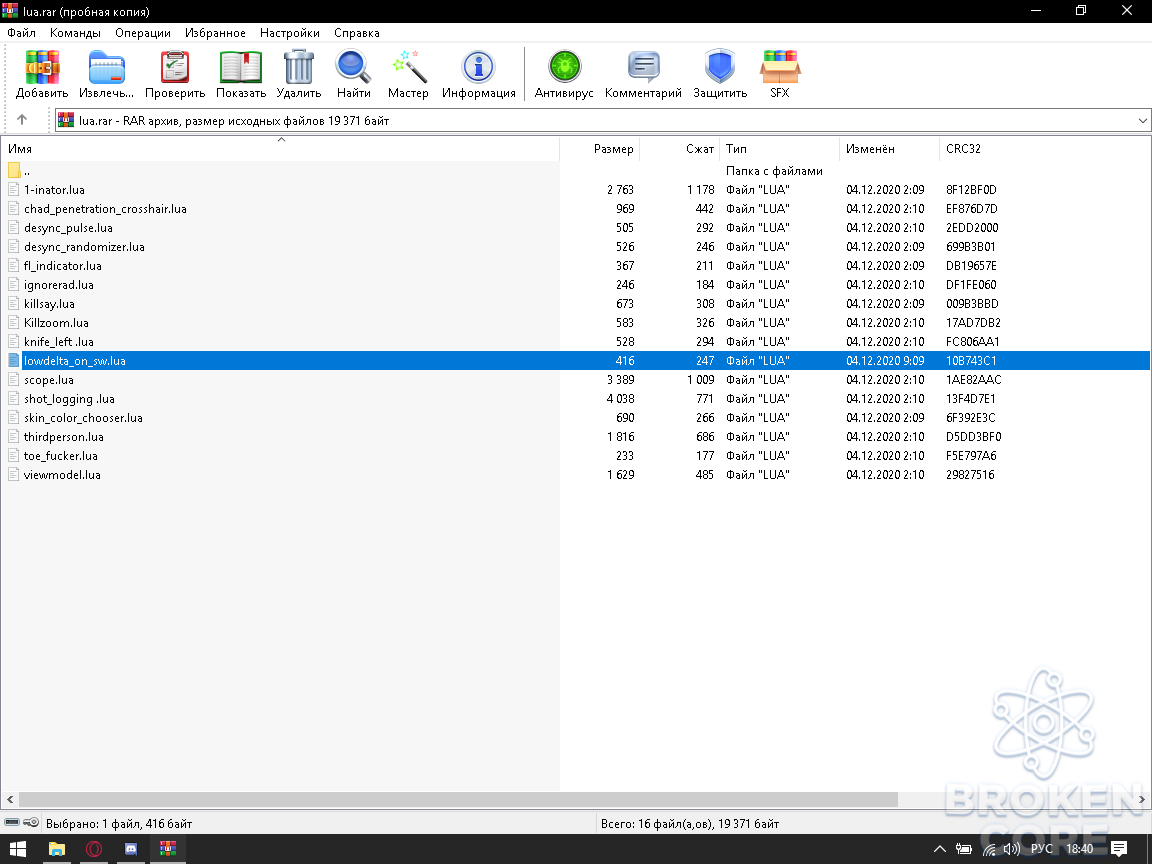Viewport: 1152px width, 864px height.
Task: Open Discord from the taskbar
Action: pyautogui.click(x=131, y=849)
